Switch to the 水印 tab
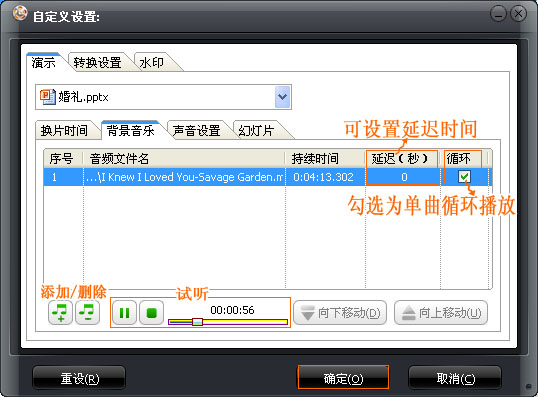The height and width of the screenshot is (397, 538). click(152, 62)
